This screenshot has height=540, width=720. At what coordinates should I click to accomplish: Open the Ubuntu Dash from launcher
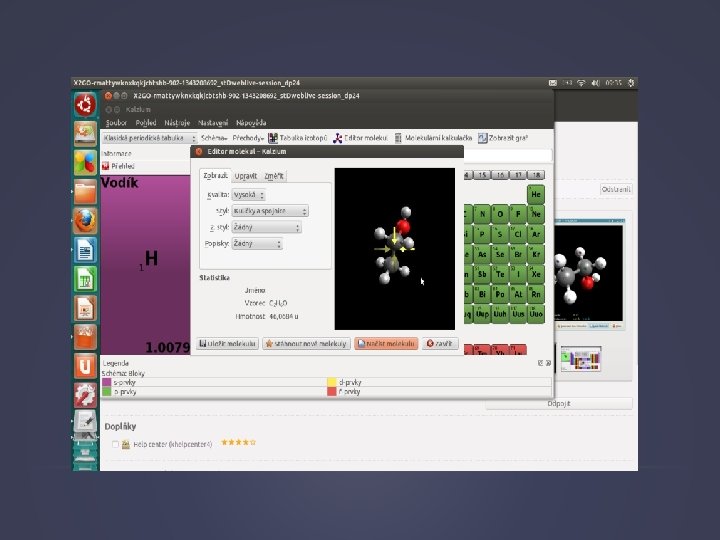pos(85,105)
